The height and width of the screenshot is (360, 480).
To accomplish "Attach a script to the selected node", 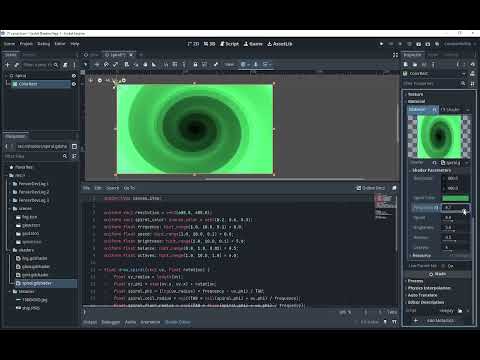I will click(x=65, y=65).
